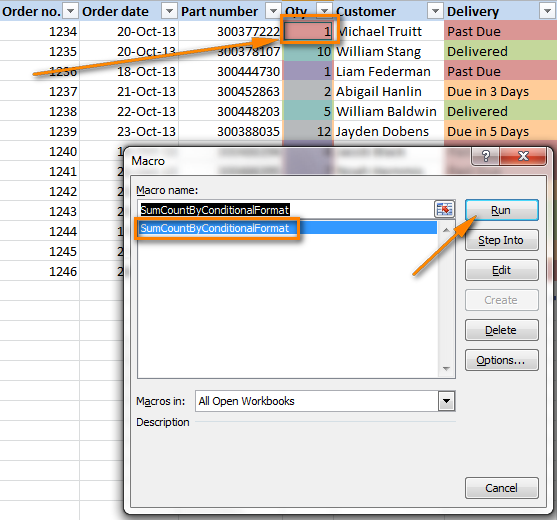Click the cell with order number 1234
Viewport: 557px width, 520px height.
pos(40,32)
